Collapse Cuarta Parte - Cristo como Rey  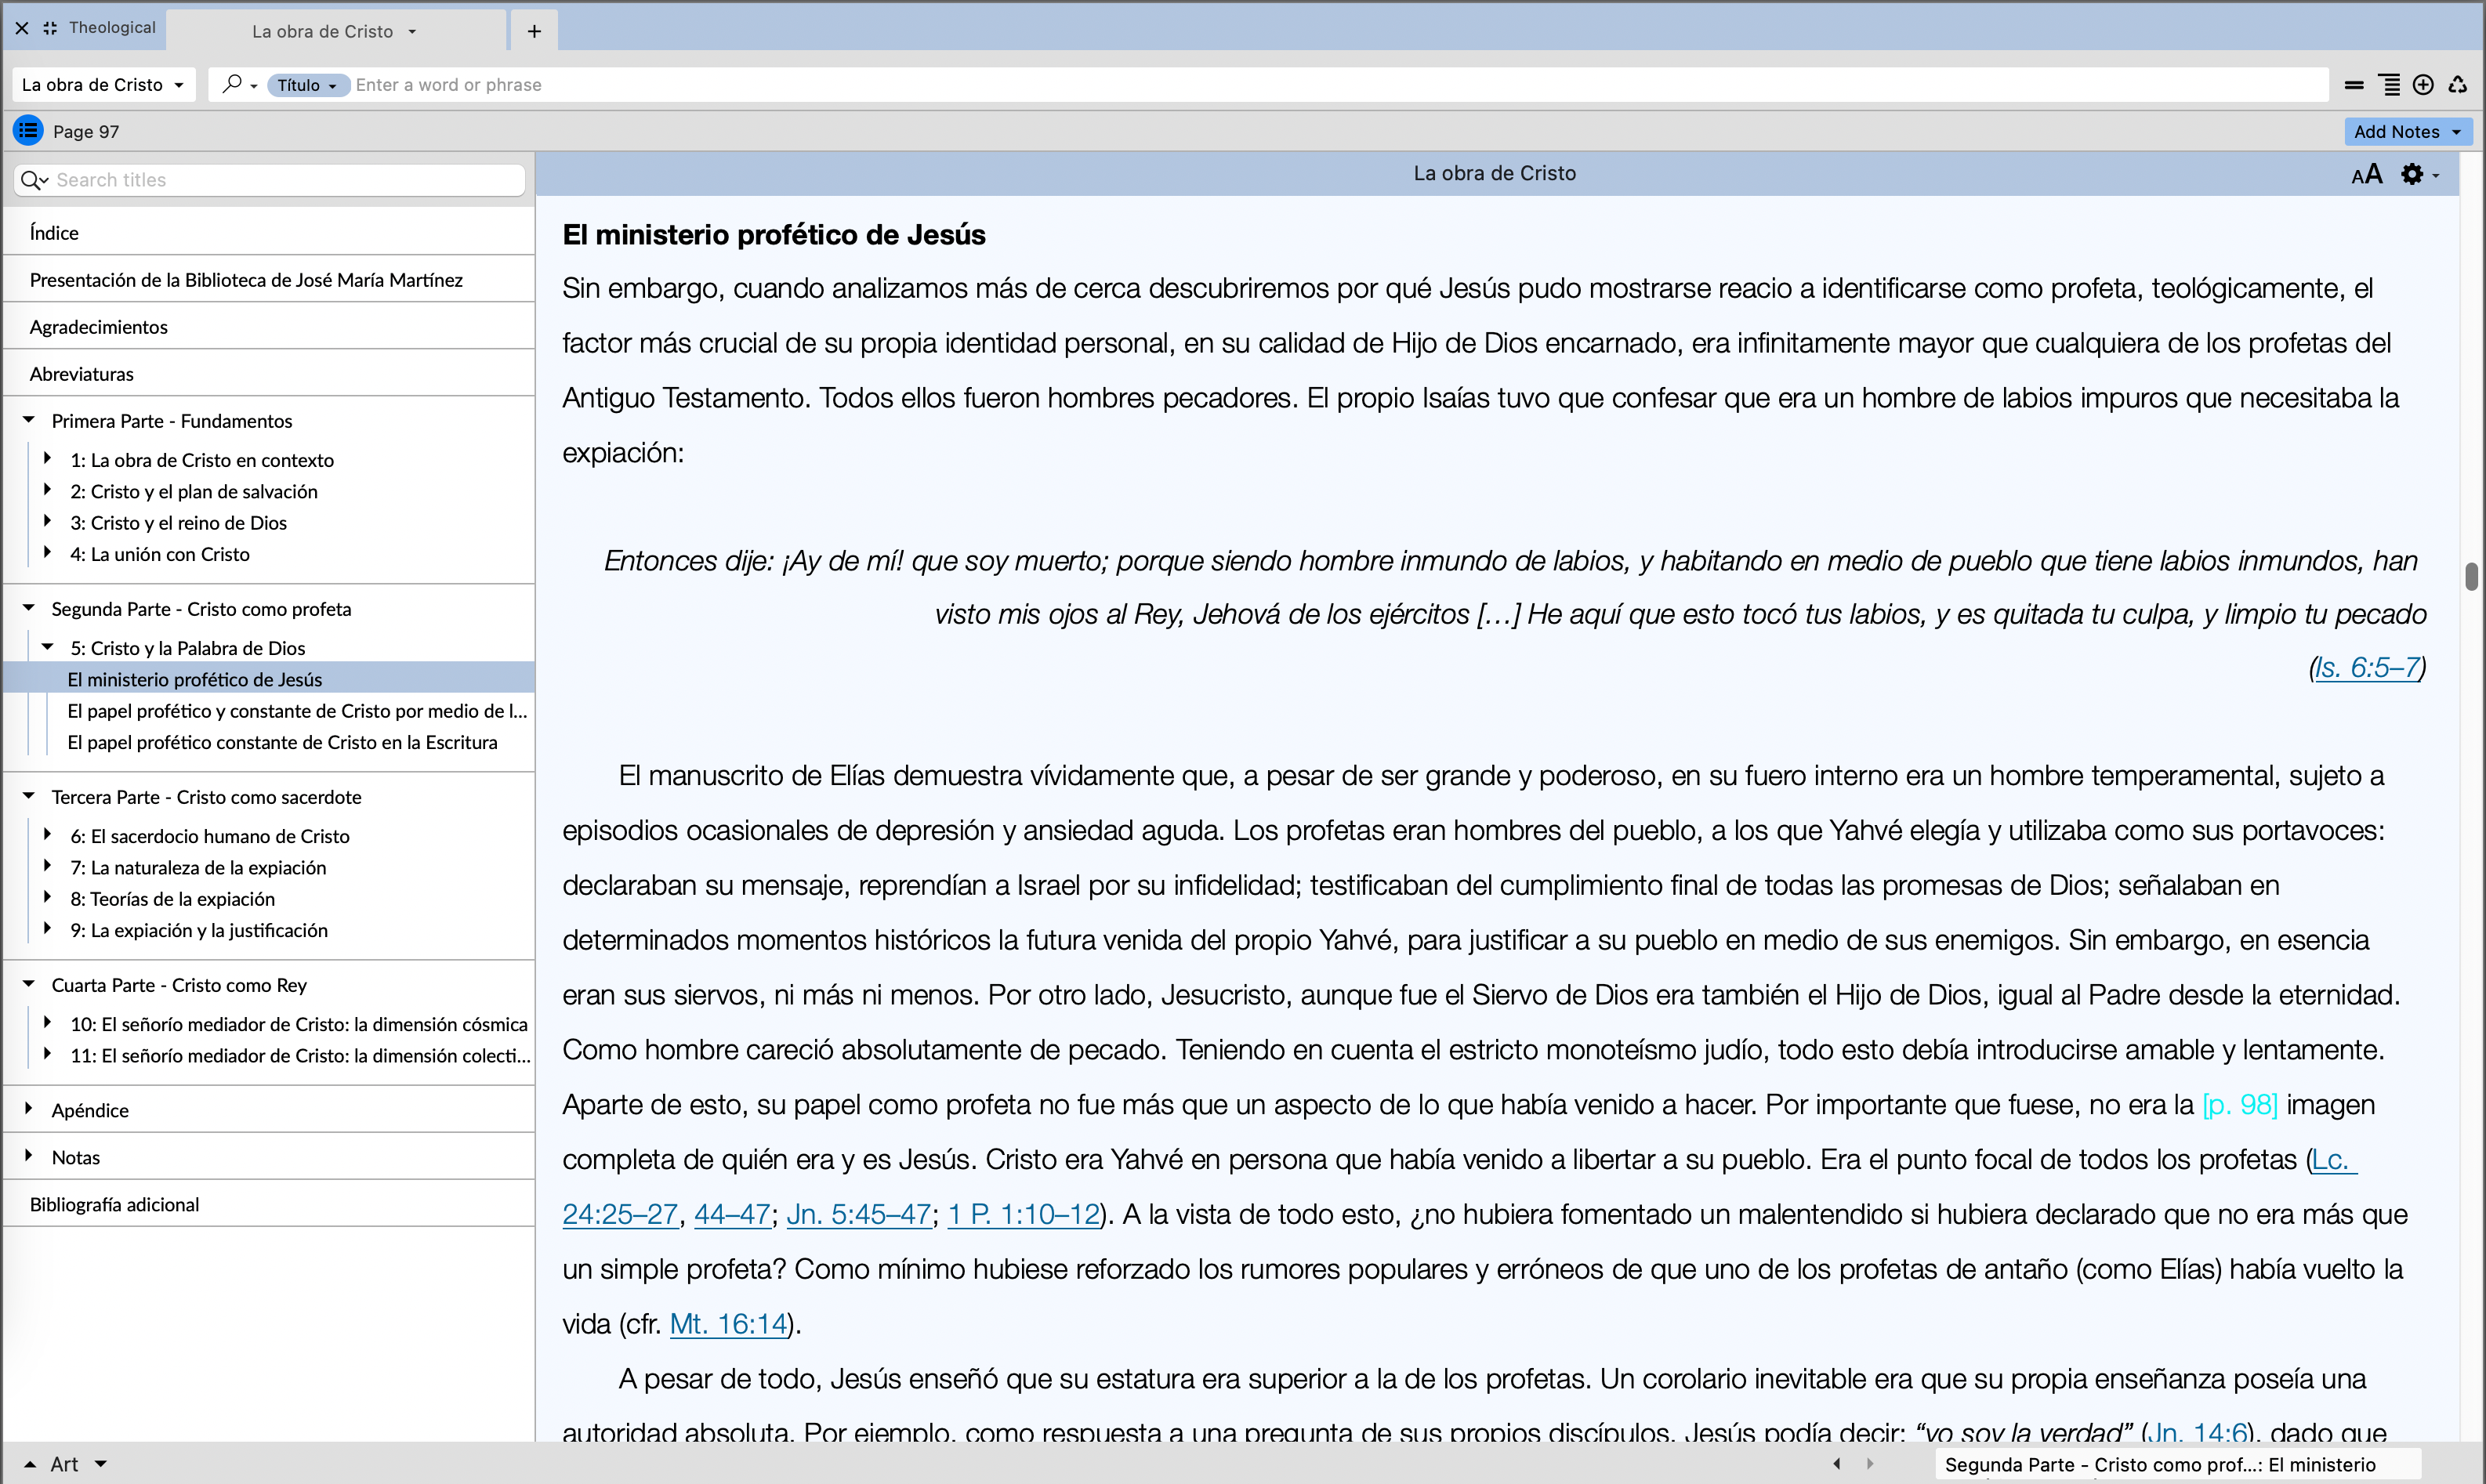(29, 984)
